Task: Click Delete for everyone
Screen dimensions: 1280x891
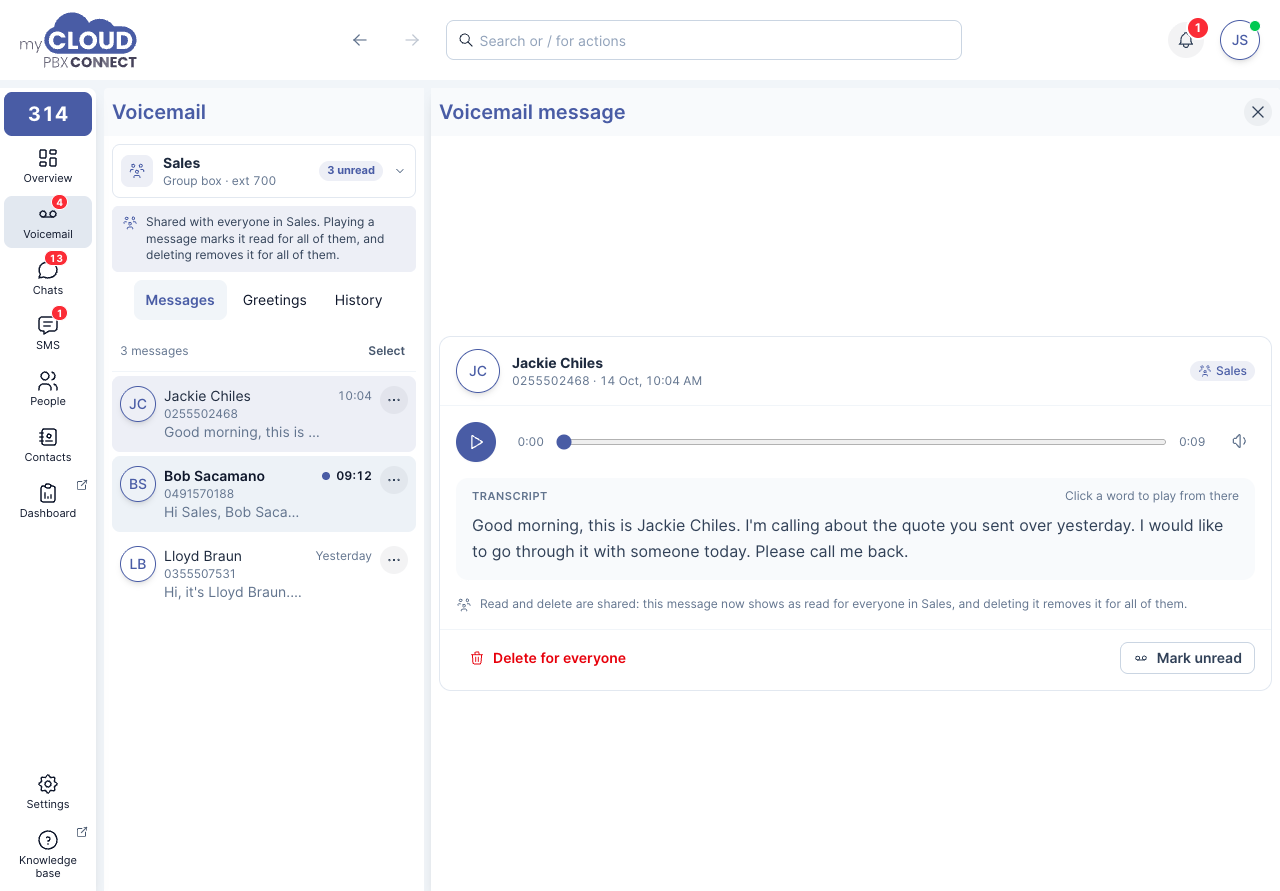Action: 548,658
